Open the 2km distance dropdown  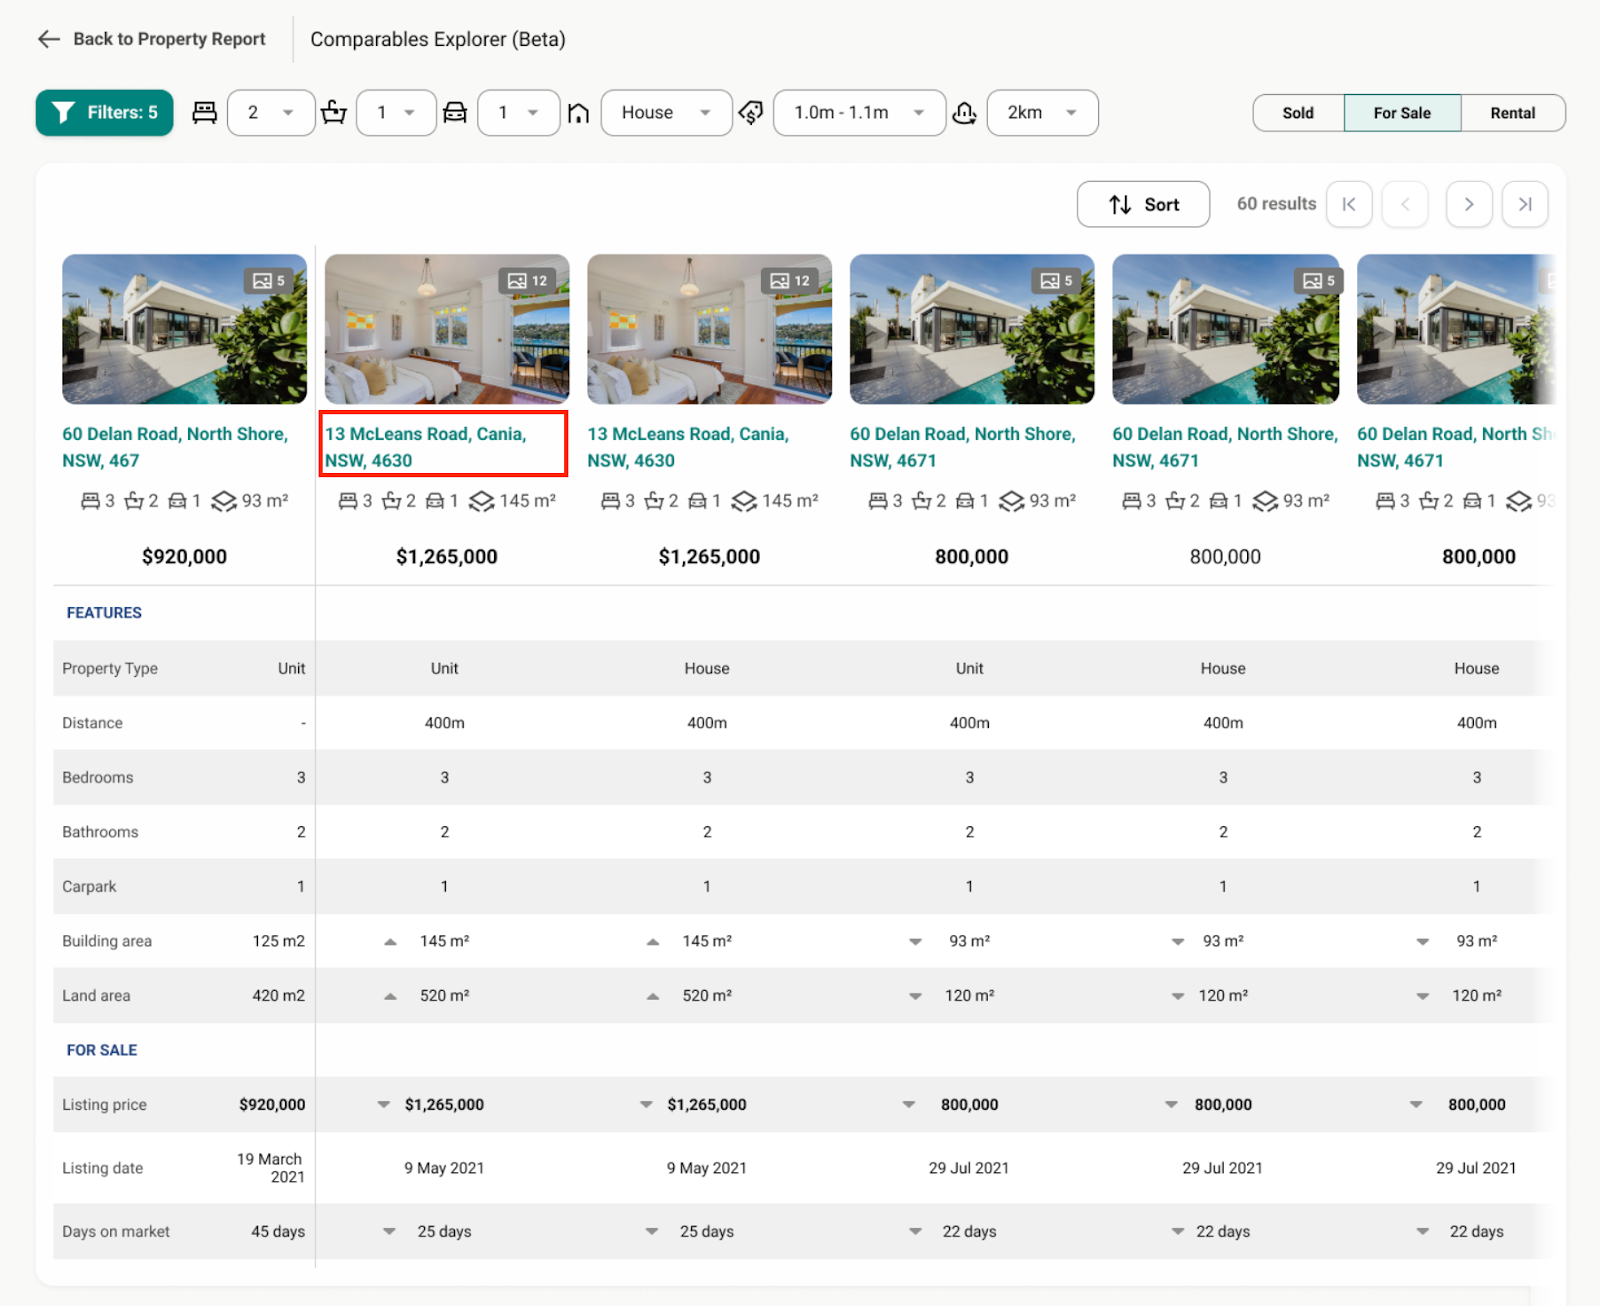point(1042,113)
